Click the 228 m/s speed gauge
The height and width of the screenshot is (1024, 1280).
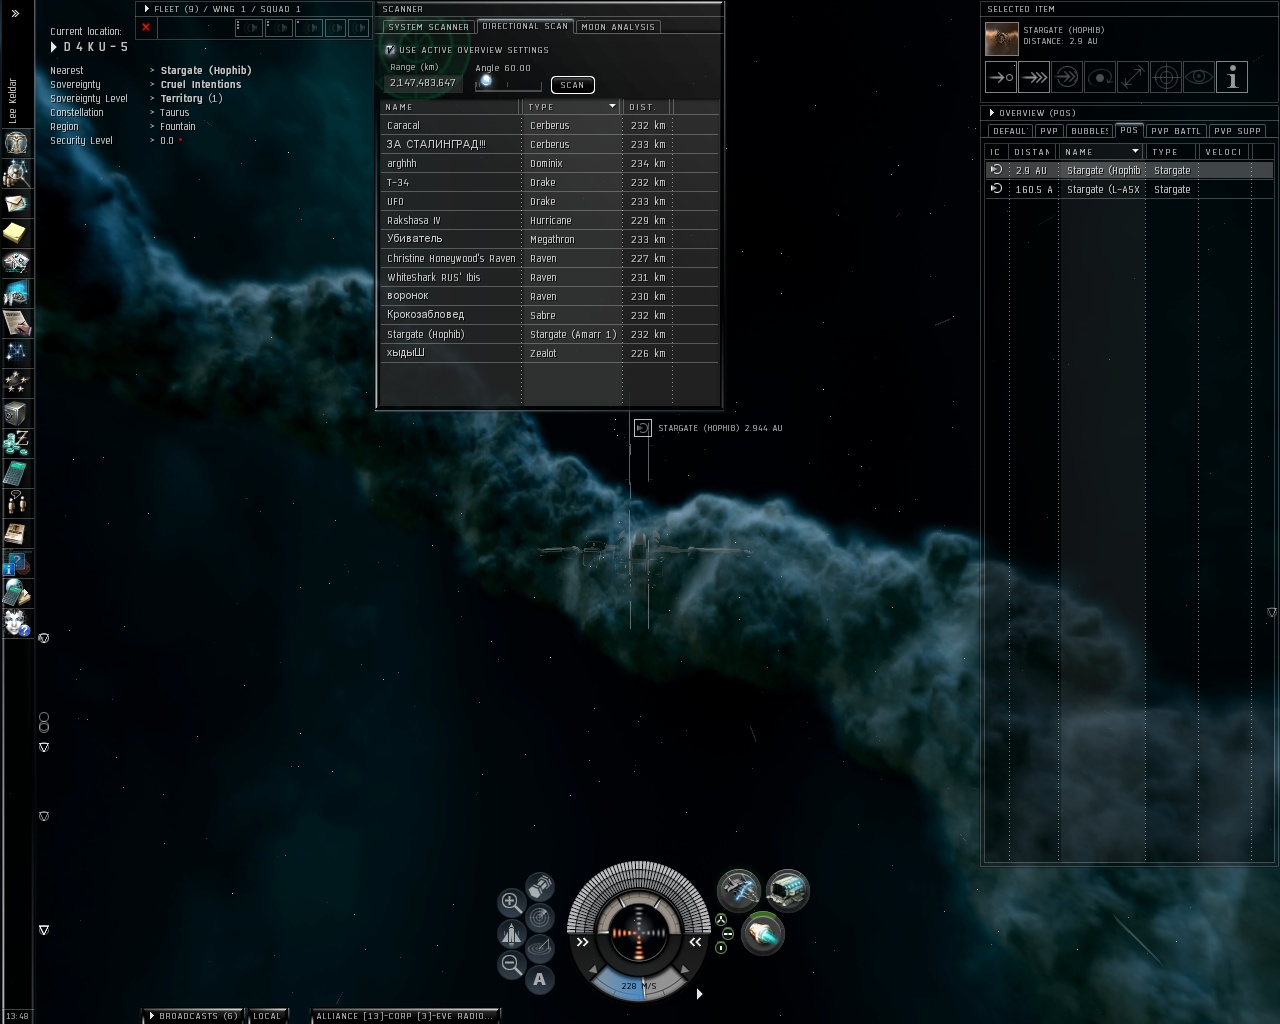[639, 986]
